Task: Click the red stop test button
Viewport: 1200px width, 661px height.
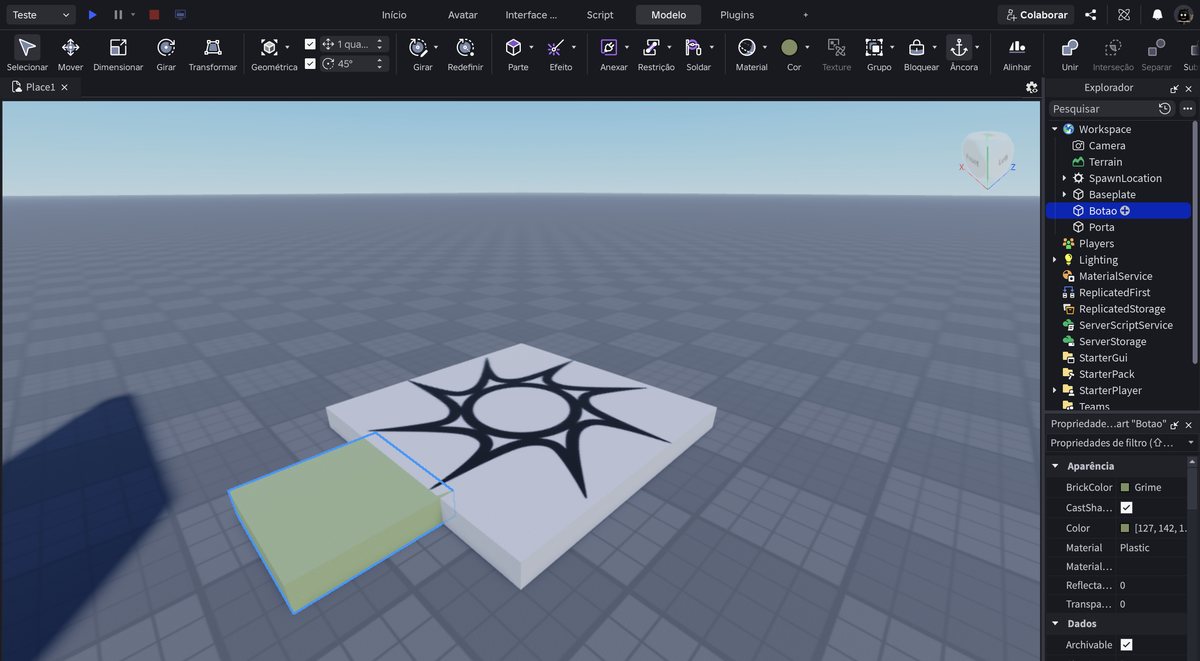Action: (x=154, y=15)
